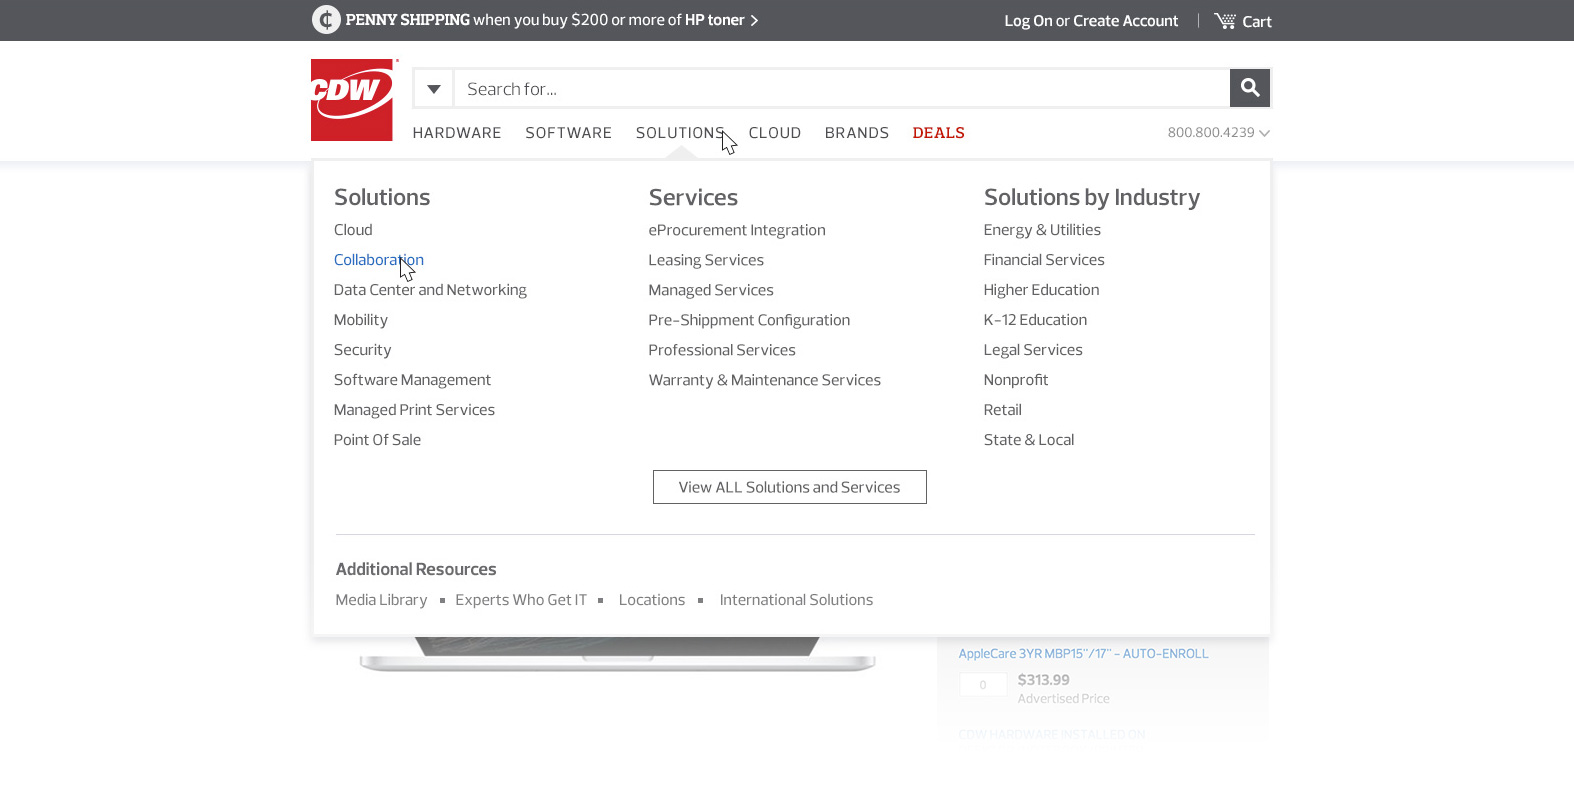Open Data Center and Networking link
The height and width of the screenshot is (809, 1574).
430,290
